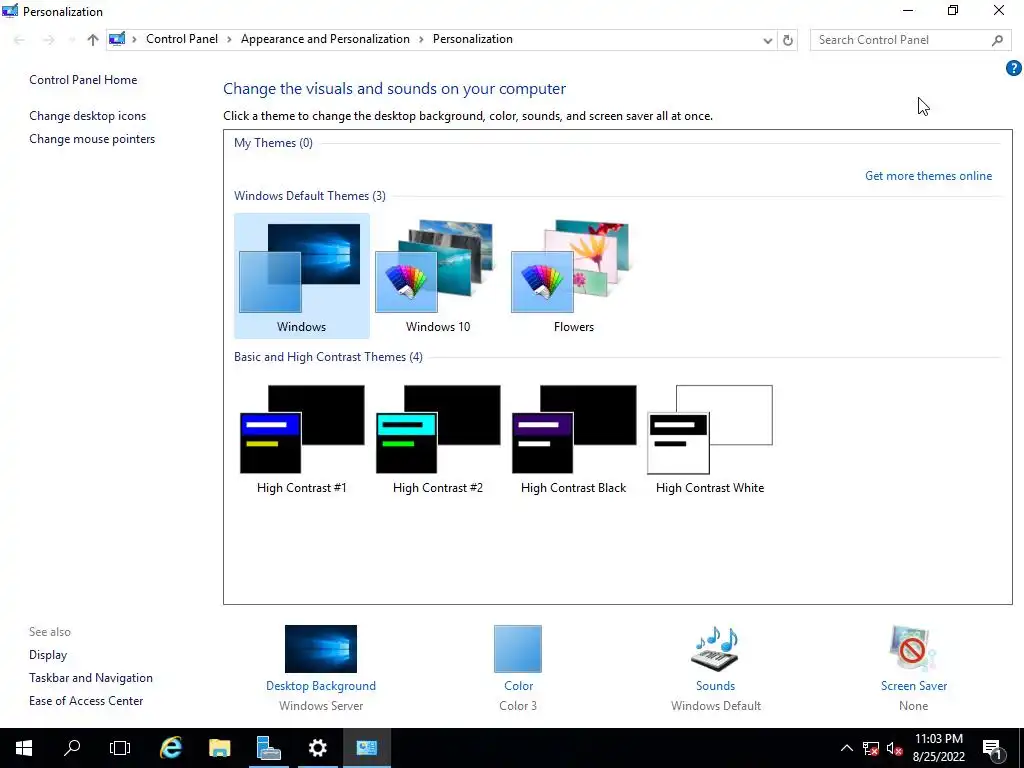Click the Screen Saver link text
Screen dimensions: 1024x768
914,686
